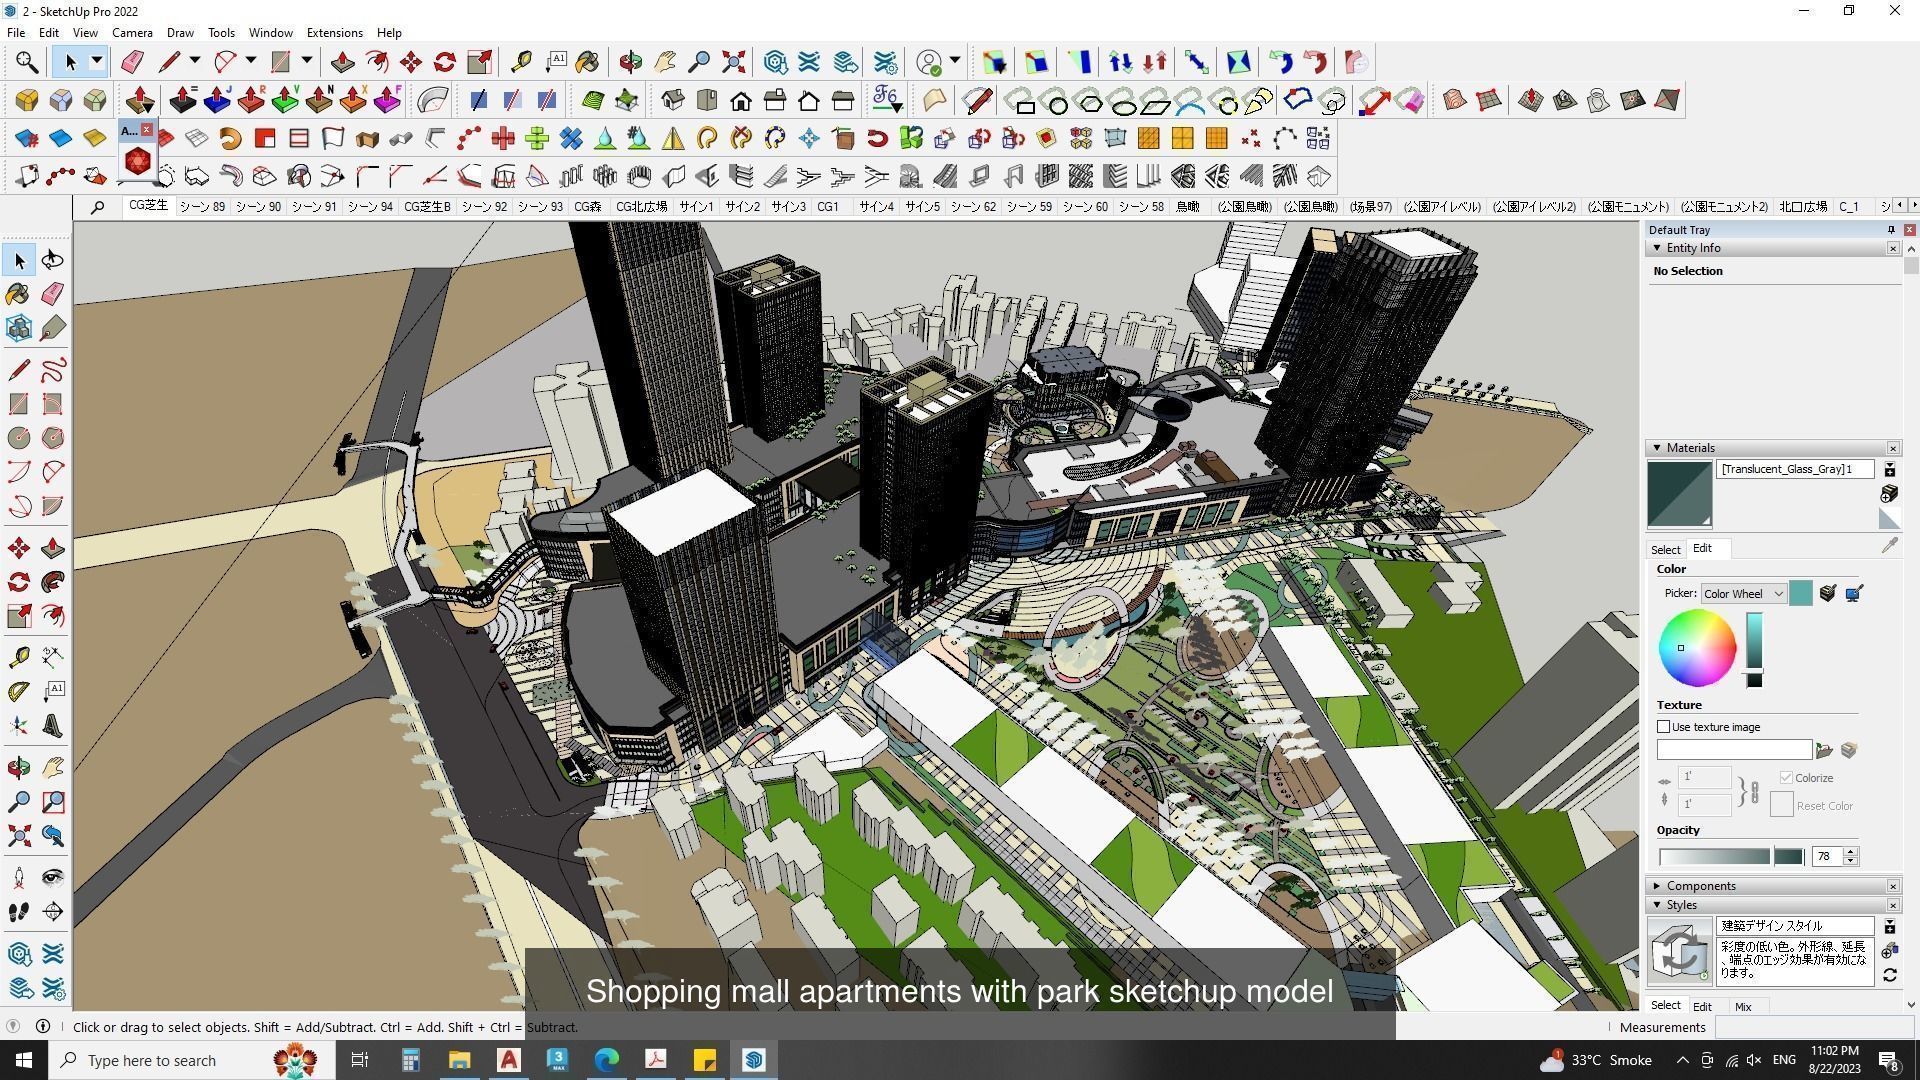Click on the color wheel
The height and width of the screenshot is (1080, 1920).
[x=1697, y=648]
